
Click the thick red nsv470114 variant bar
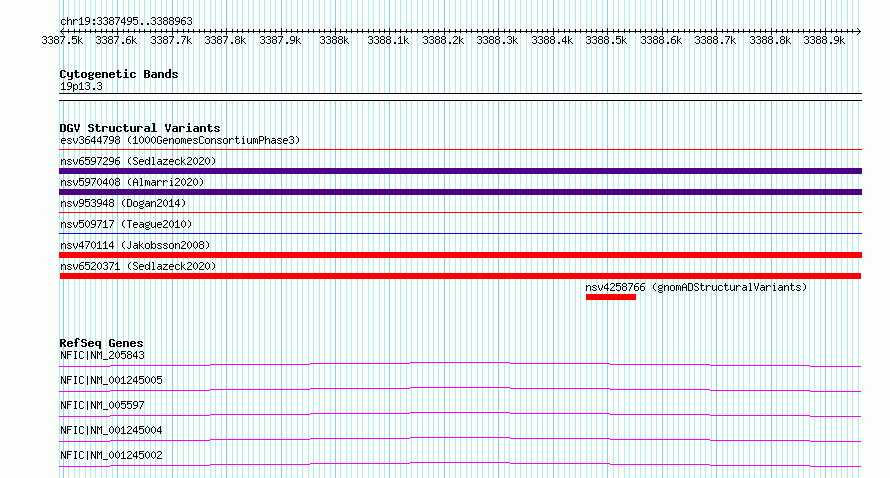(460, 255)
